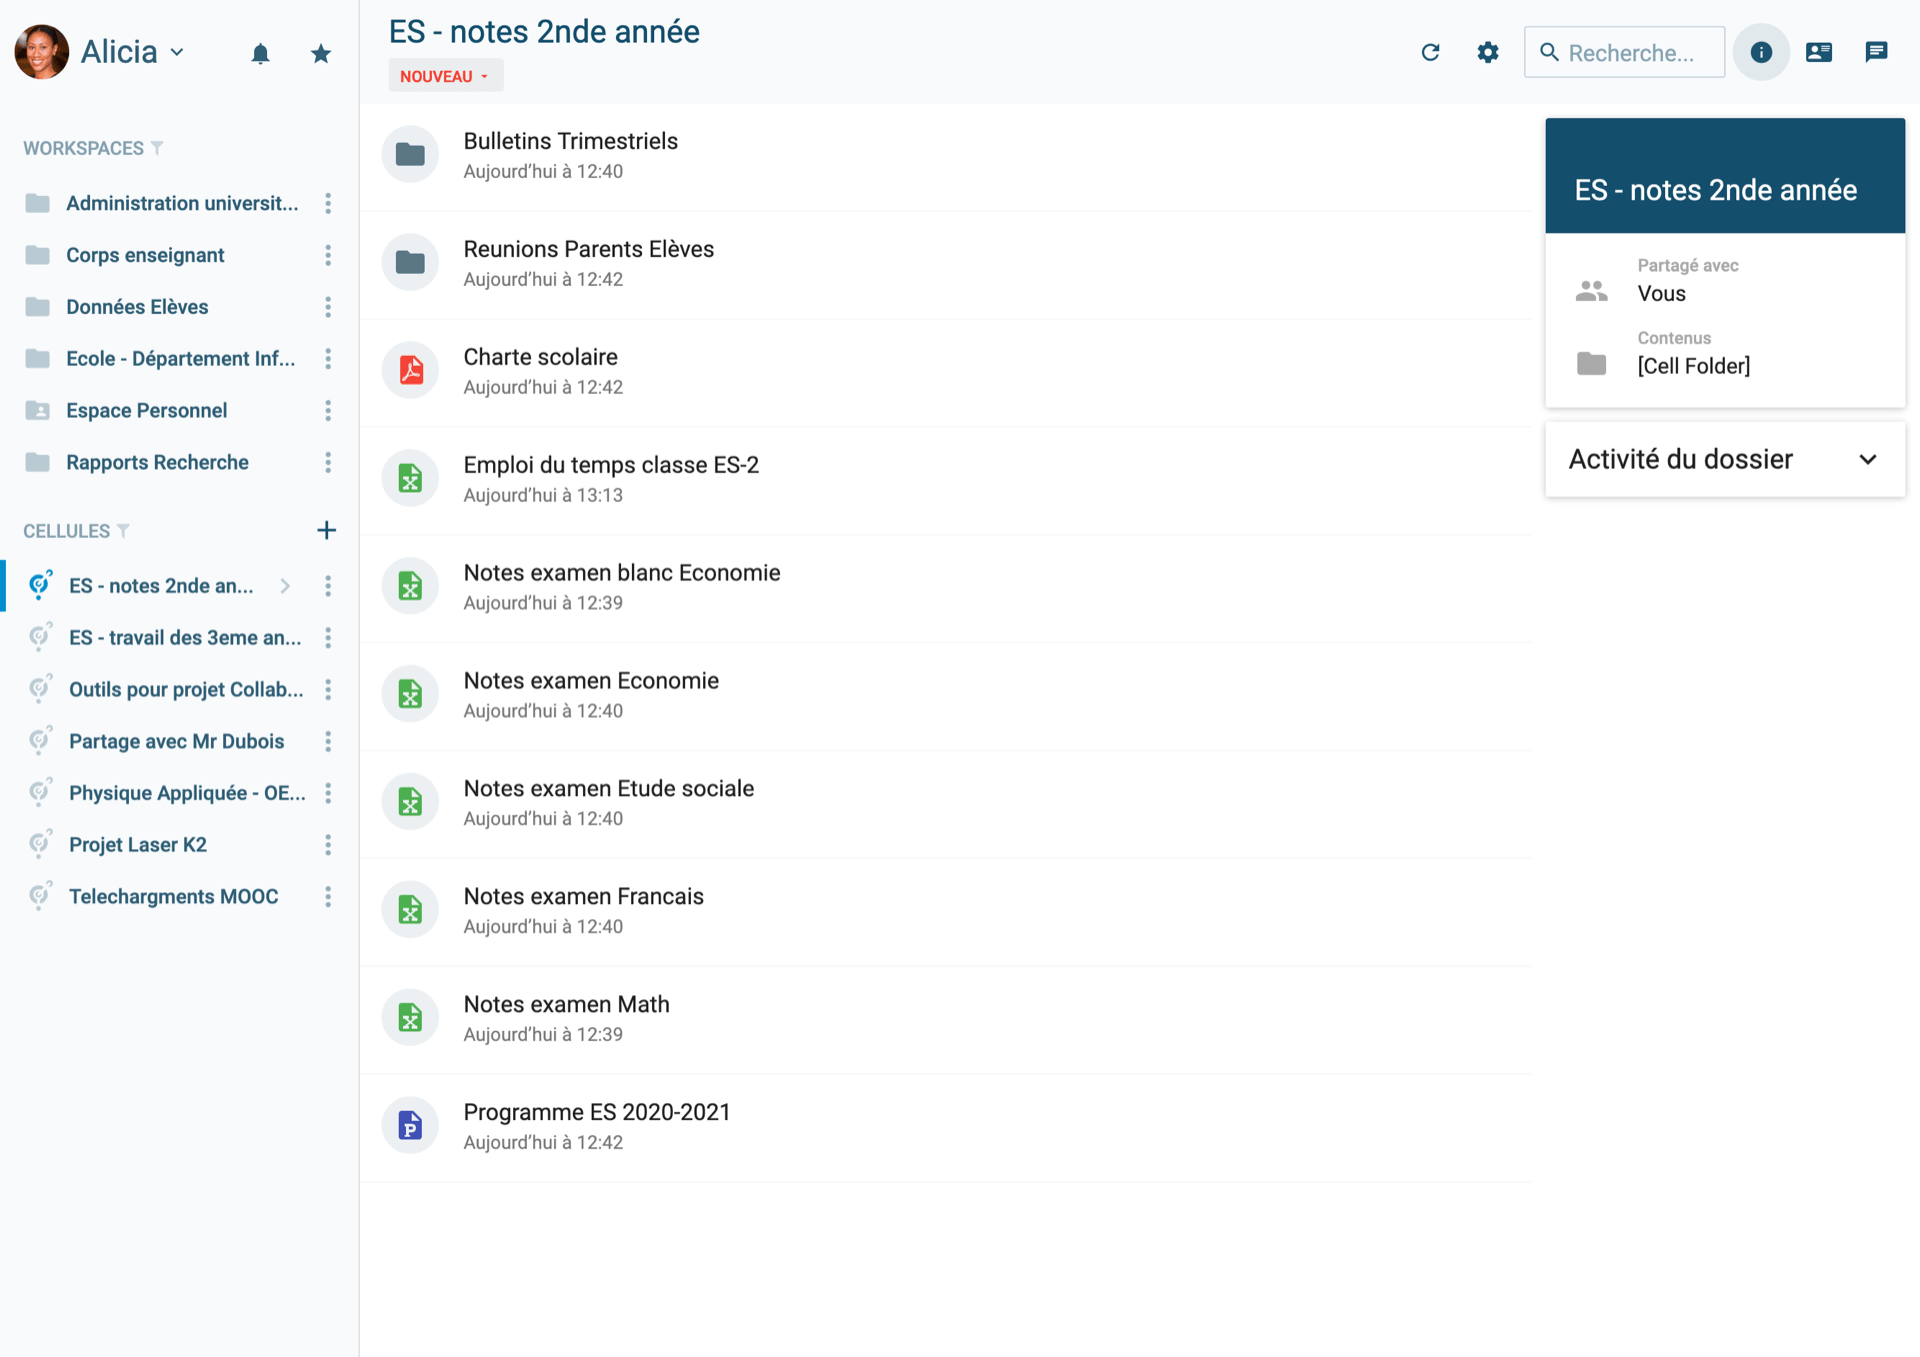The width and height of the screenshot is (1920, 1357).
Task: Click the Recherche search field
Action: pos(1625,52)
